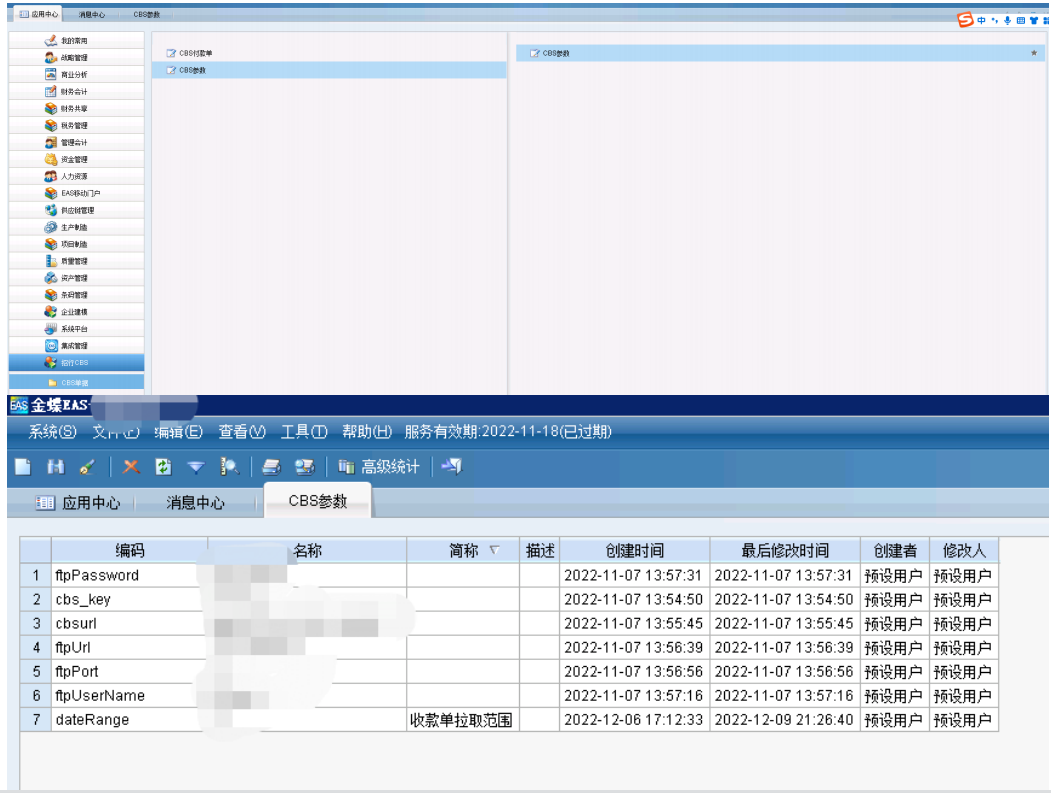The height and width of the screenshot is (793, 1051).
Task: Click the green refresh toolbar icon
Action: [x=163, y=467]
